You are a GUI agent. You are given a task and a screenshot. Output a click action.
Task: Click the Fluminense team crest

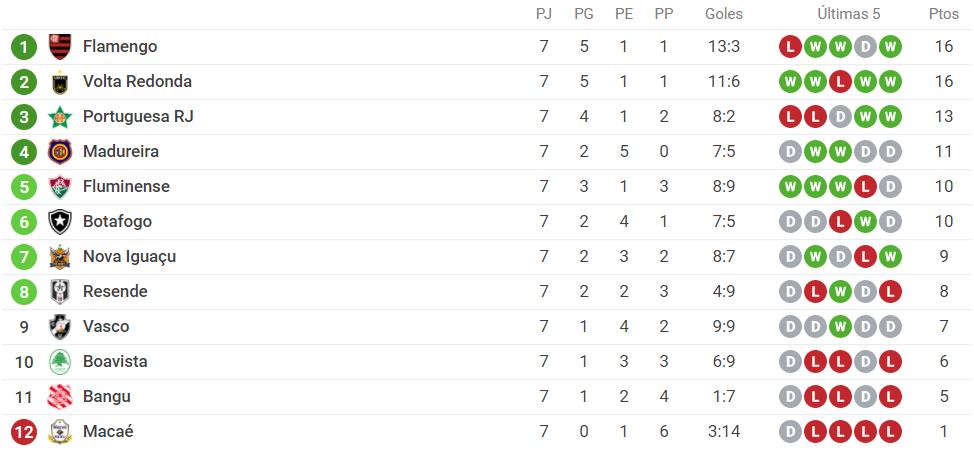click(60, 186)
